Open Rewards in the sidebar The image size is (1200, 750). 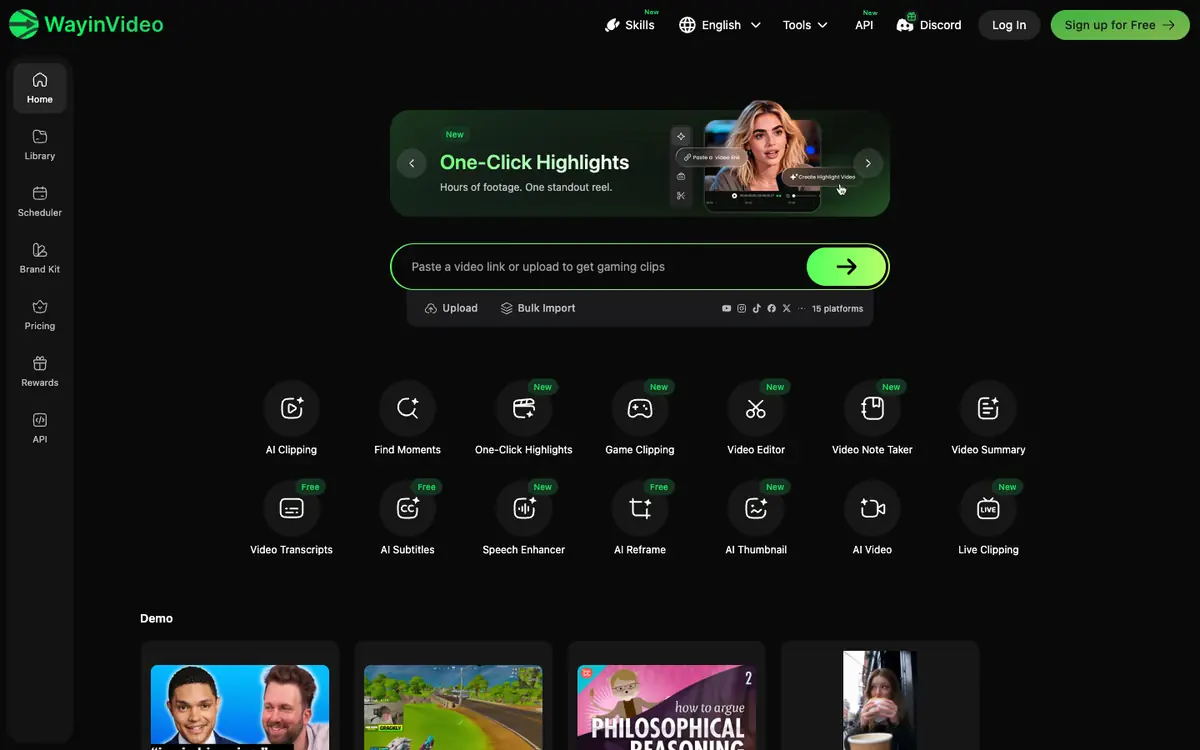(40, 371)
